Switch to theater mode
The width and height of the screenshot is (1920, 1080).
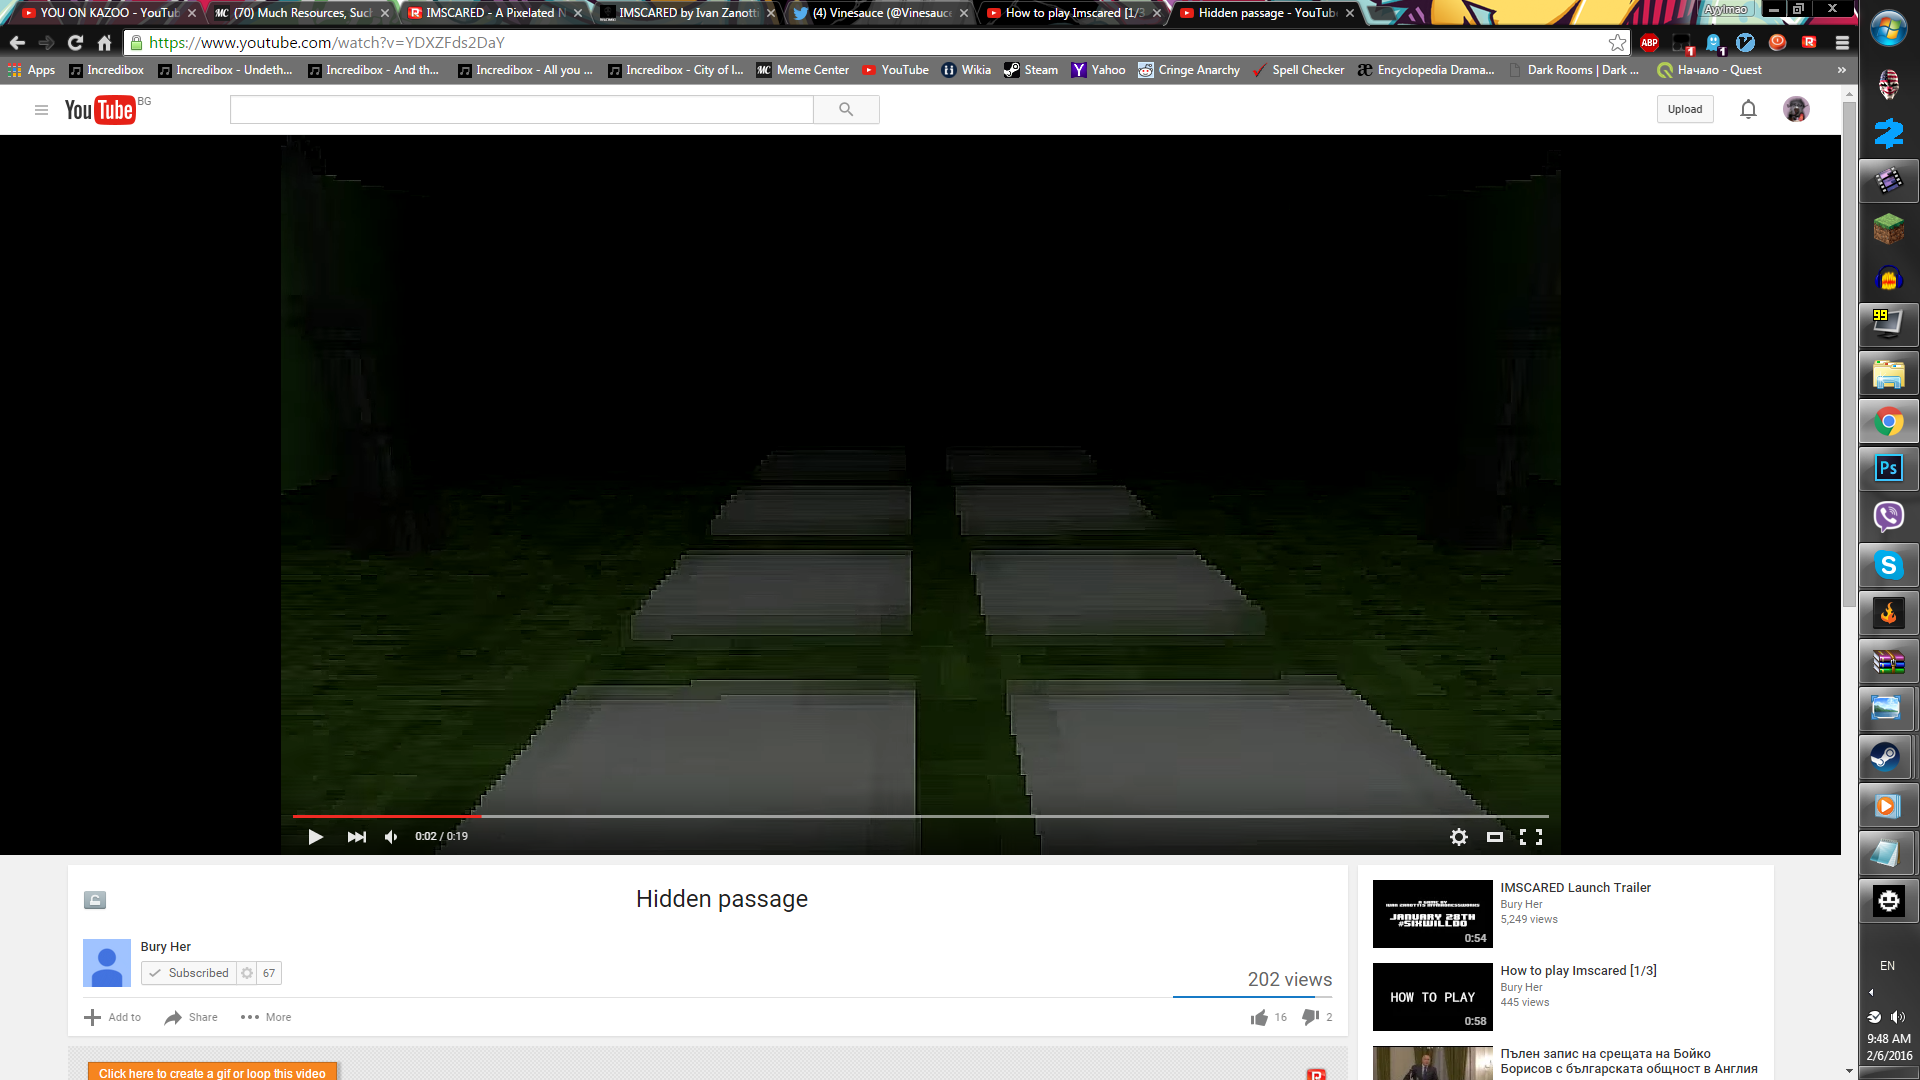(1494, 837)
